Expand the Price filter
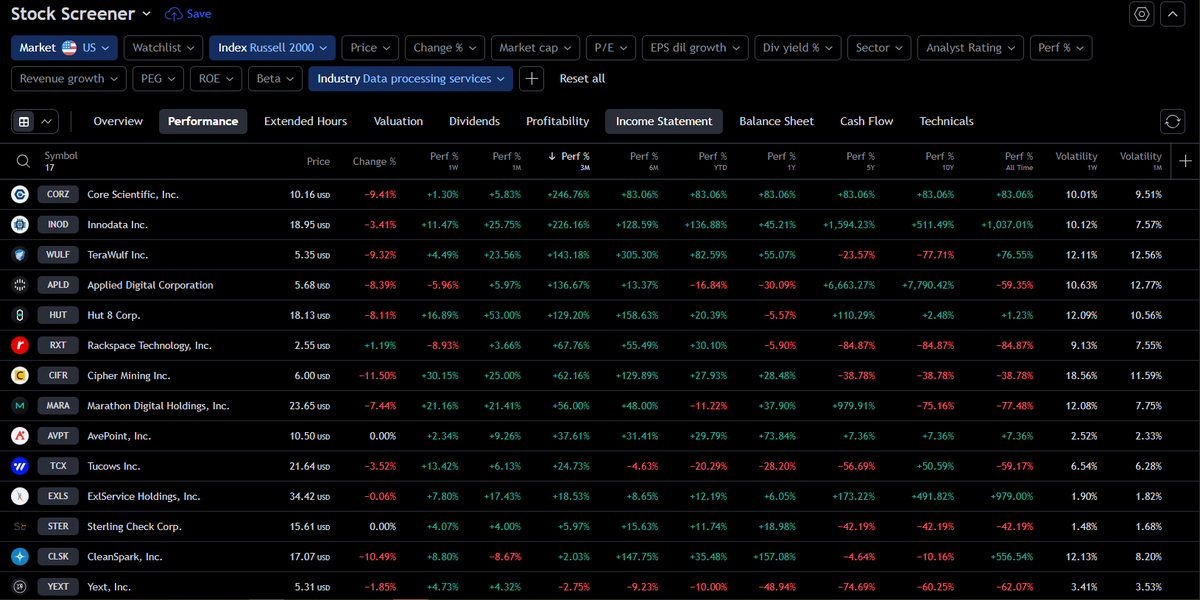1200x600 pixels. click(370, 47)
